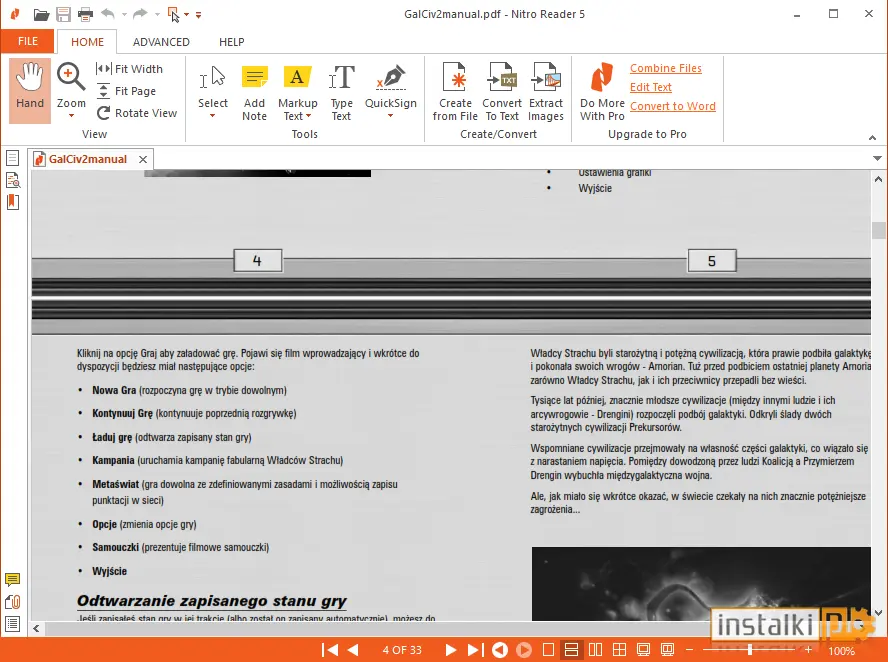Rotate the page view
888x662 pixels.
136,113
